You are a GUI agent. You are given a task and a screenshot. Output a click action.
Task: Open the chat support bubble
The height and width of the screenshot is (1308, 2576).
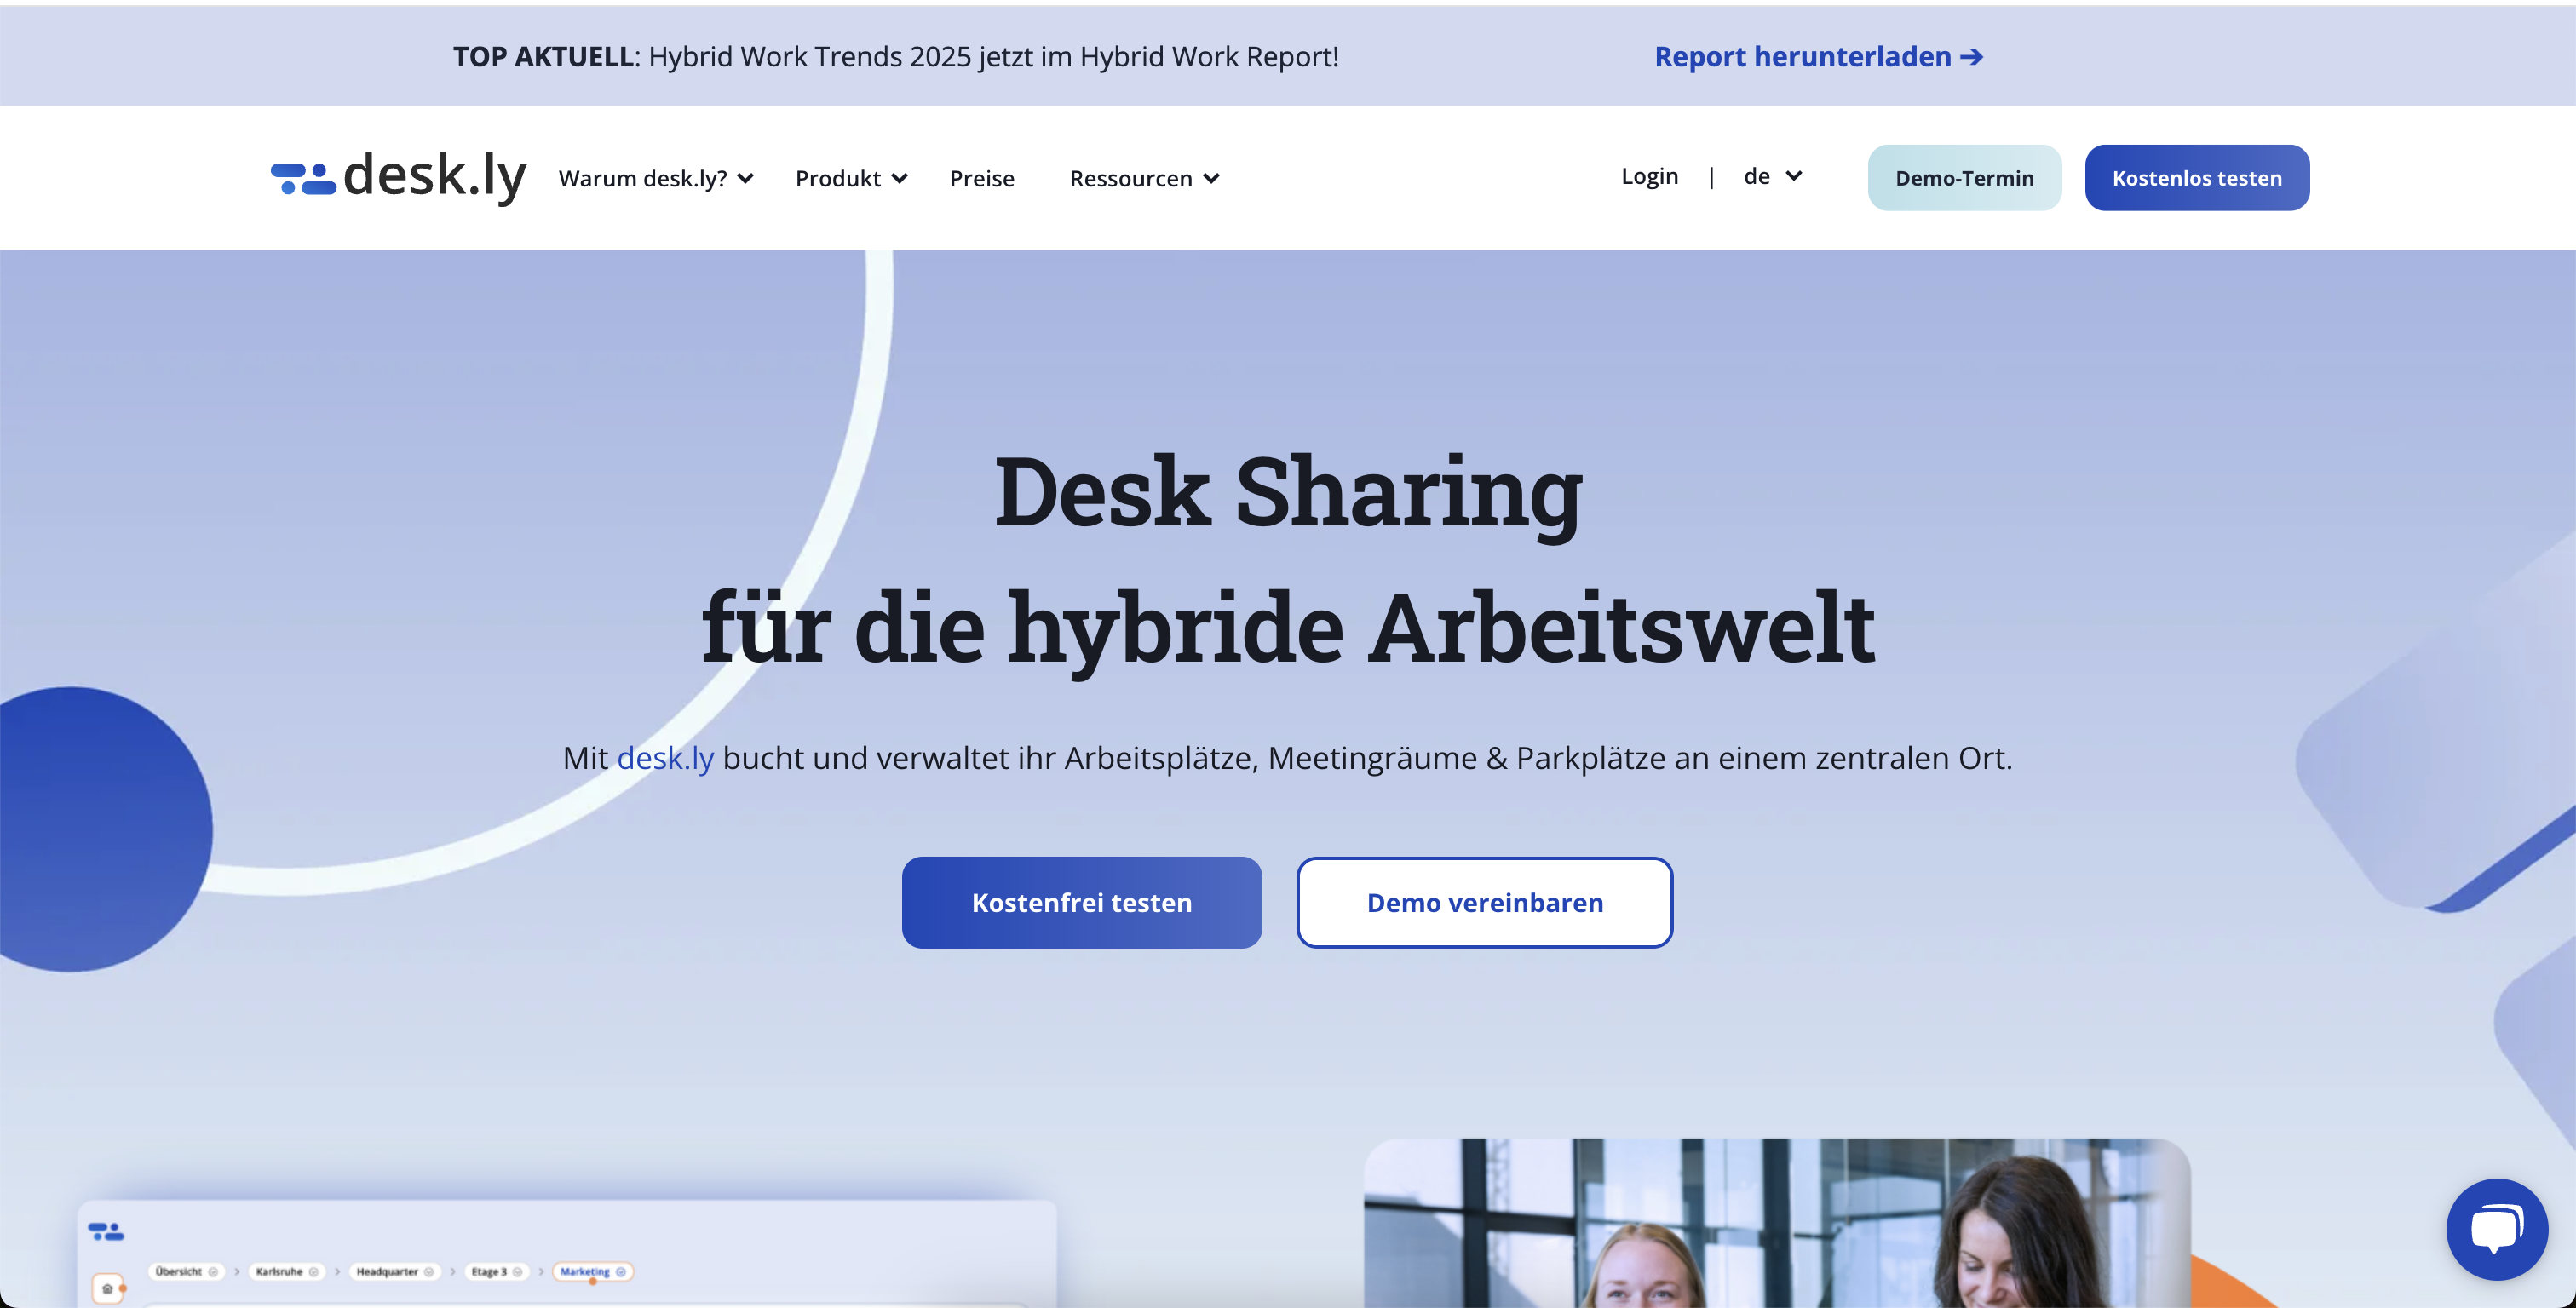2496,1228
